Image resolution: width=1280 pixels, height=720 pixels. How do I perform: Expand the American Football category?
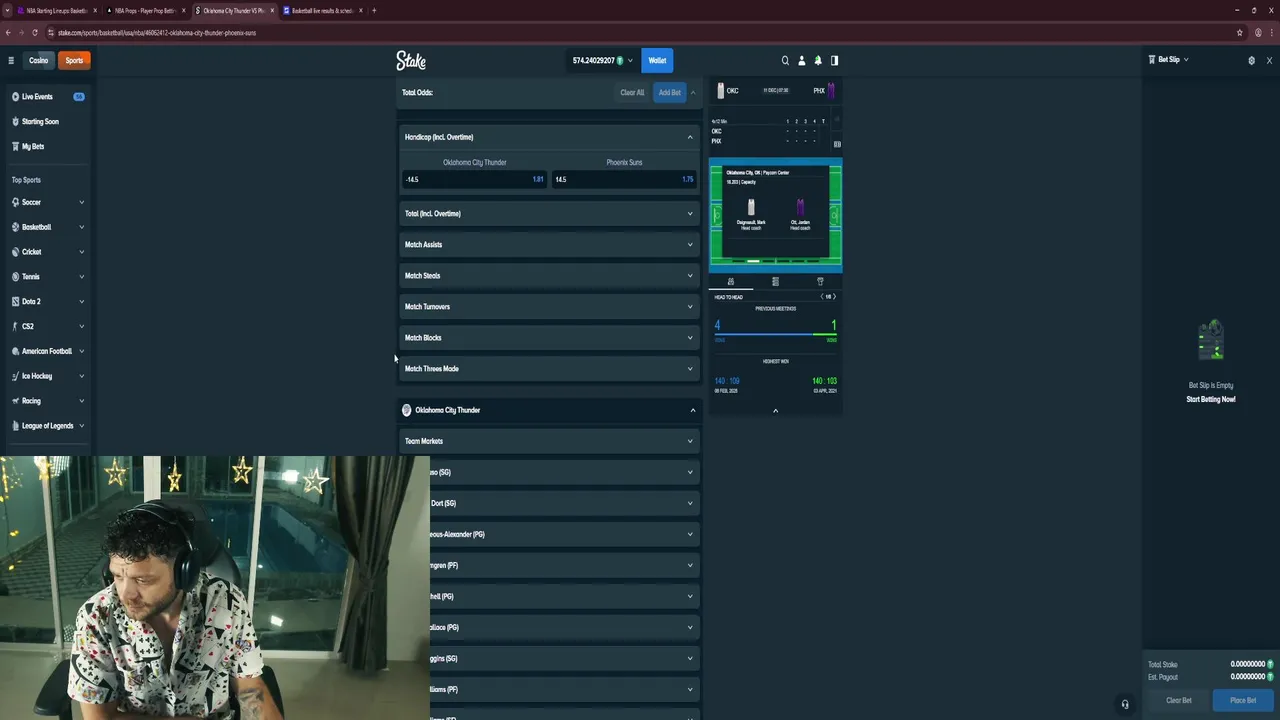47,351
